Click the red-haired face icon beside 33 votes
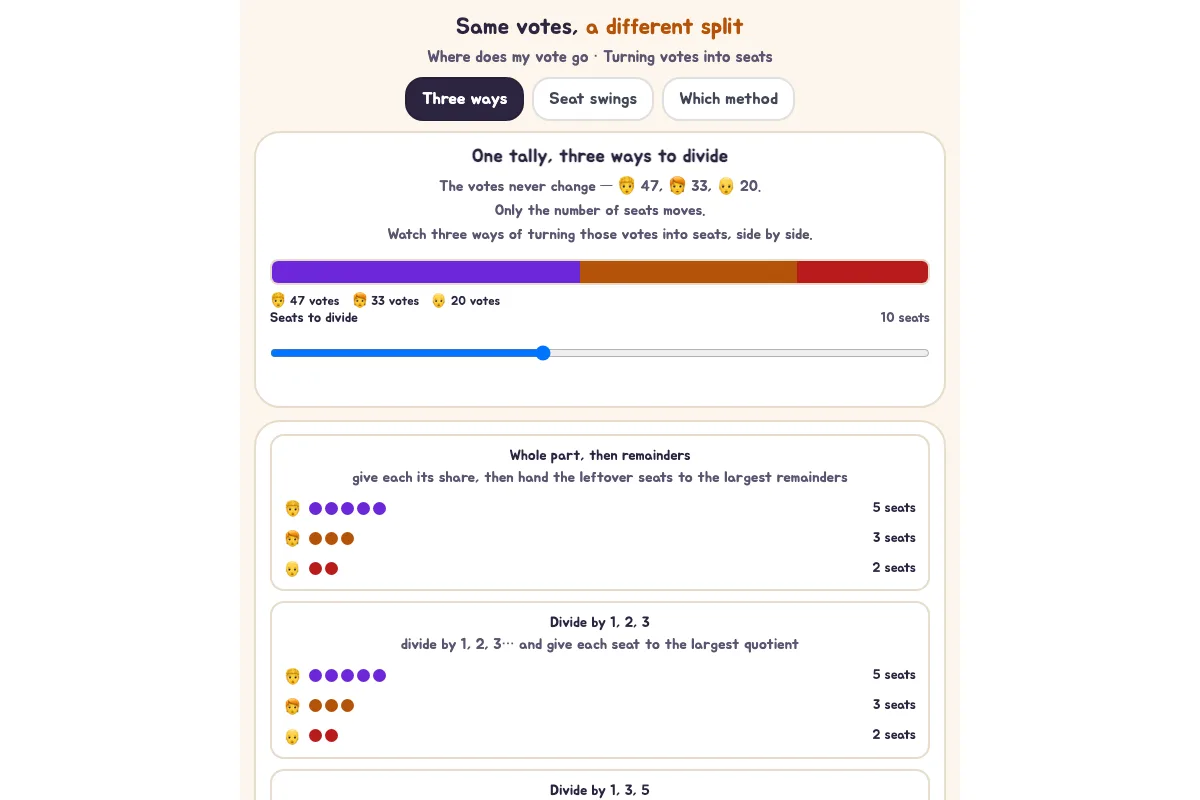Screen dimensions: 1200x800 coord(360,300)
